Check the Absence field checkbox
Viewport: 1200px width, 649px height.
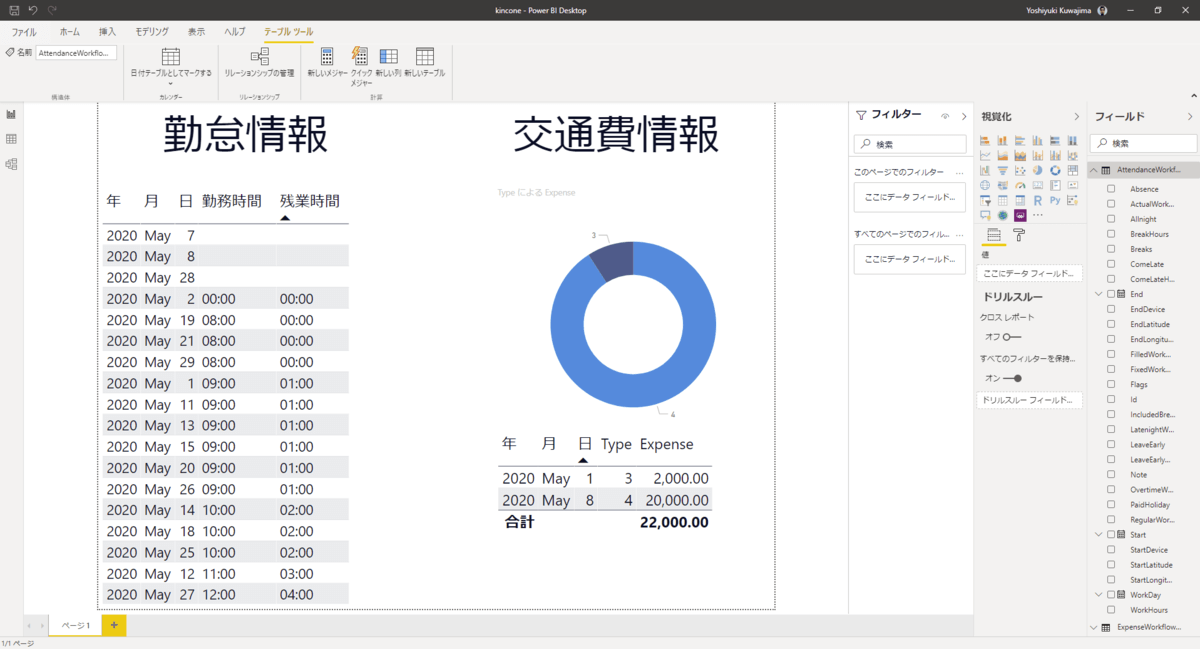(x=1111, y=189)
